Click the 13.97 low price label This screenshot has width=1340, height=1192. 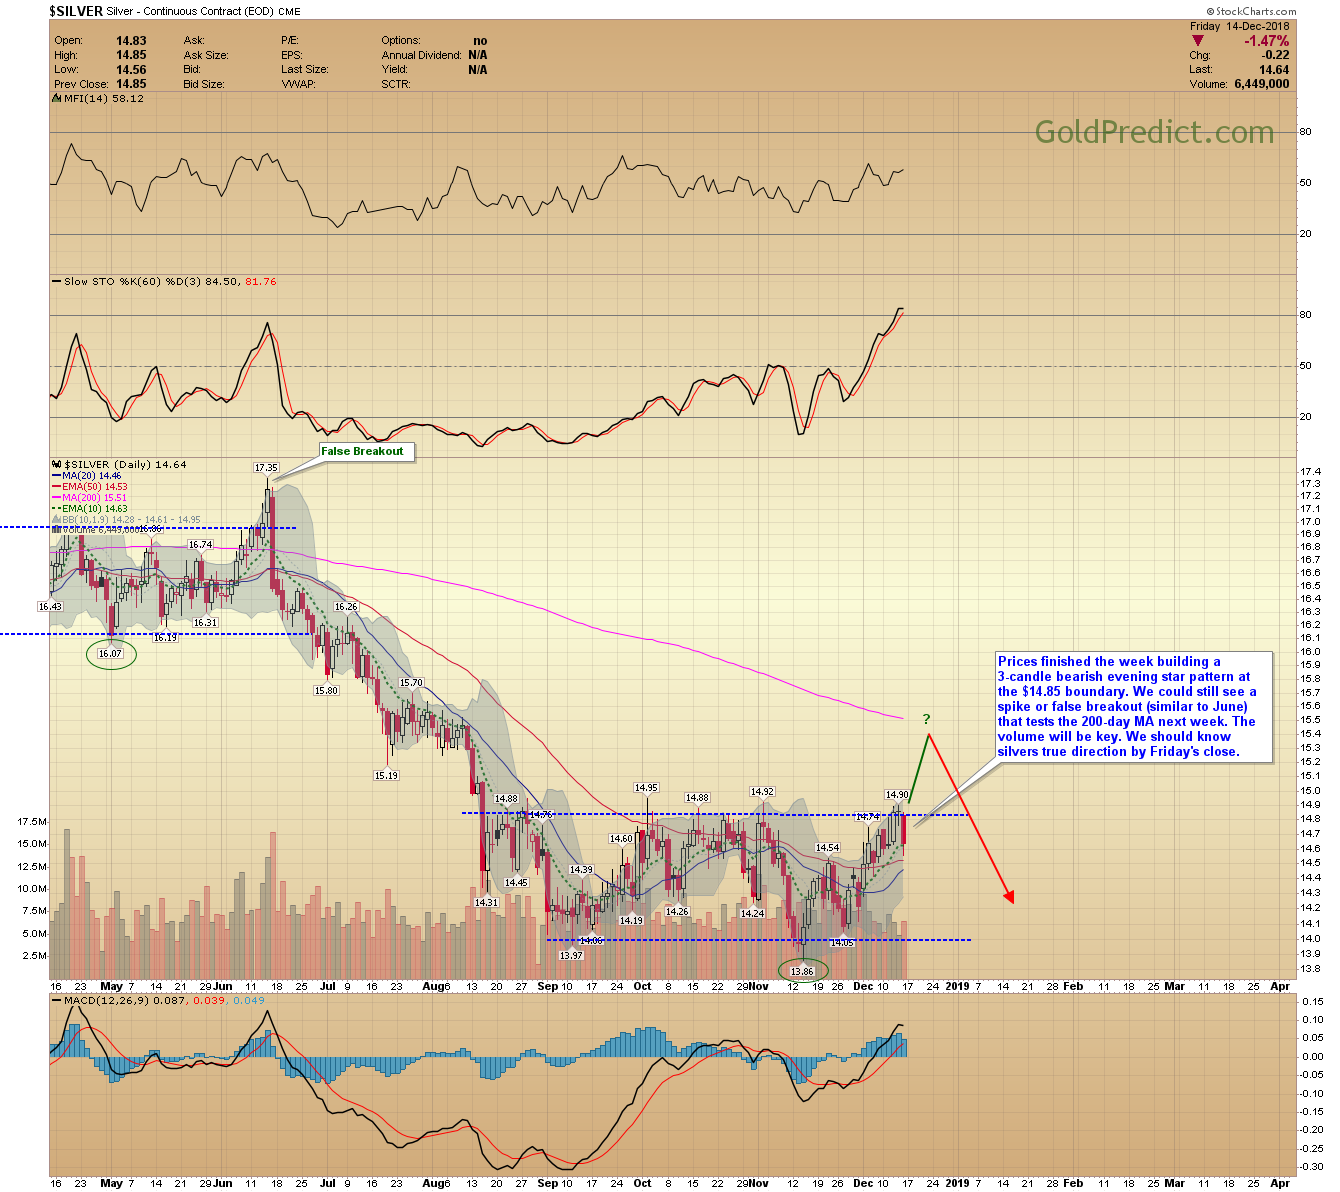pos(571,955)
